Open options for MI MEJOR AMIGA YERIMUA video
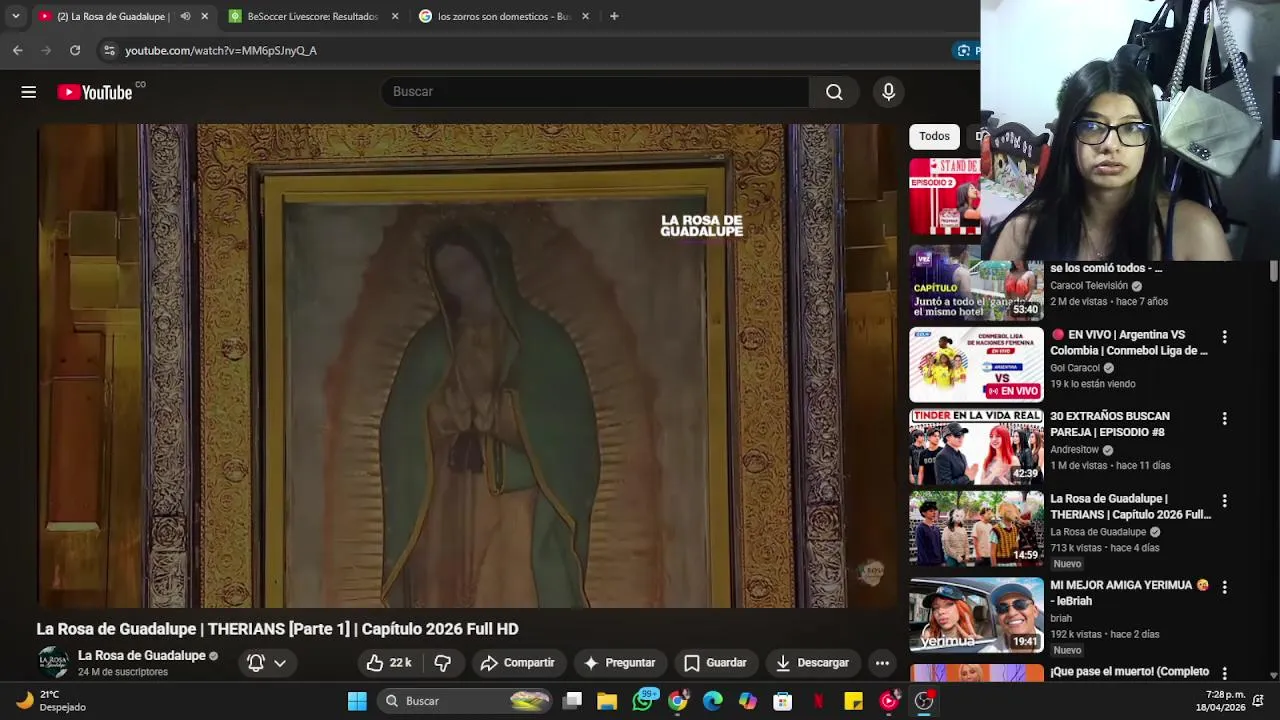 click(x=1224, y=587)
